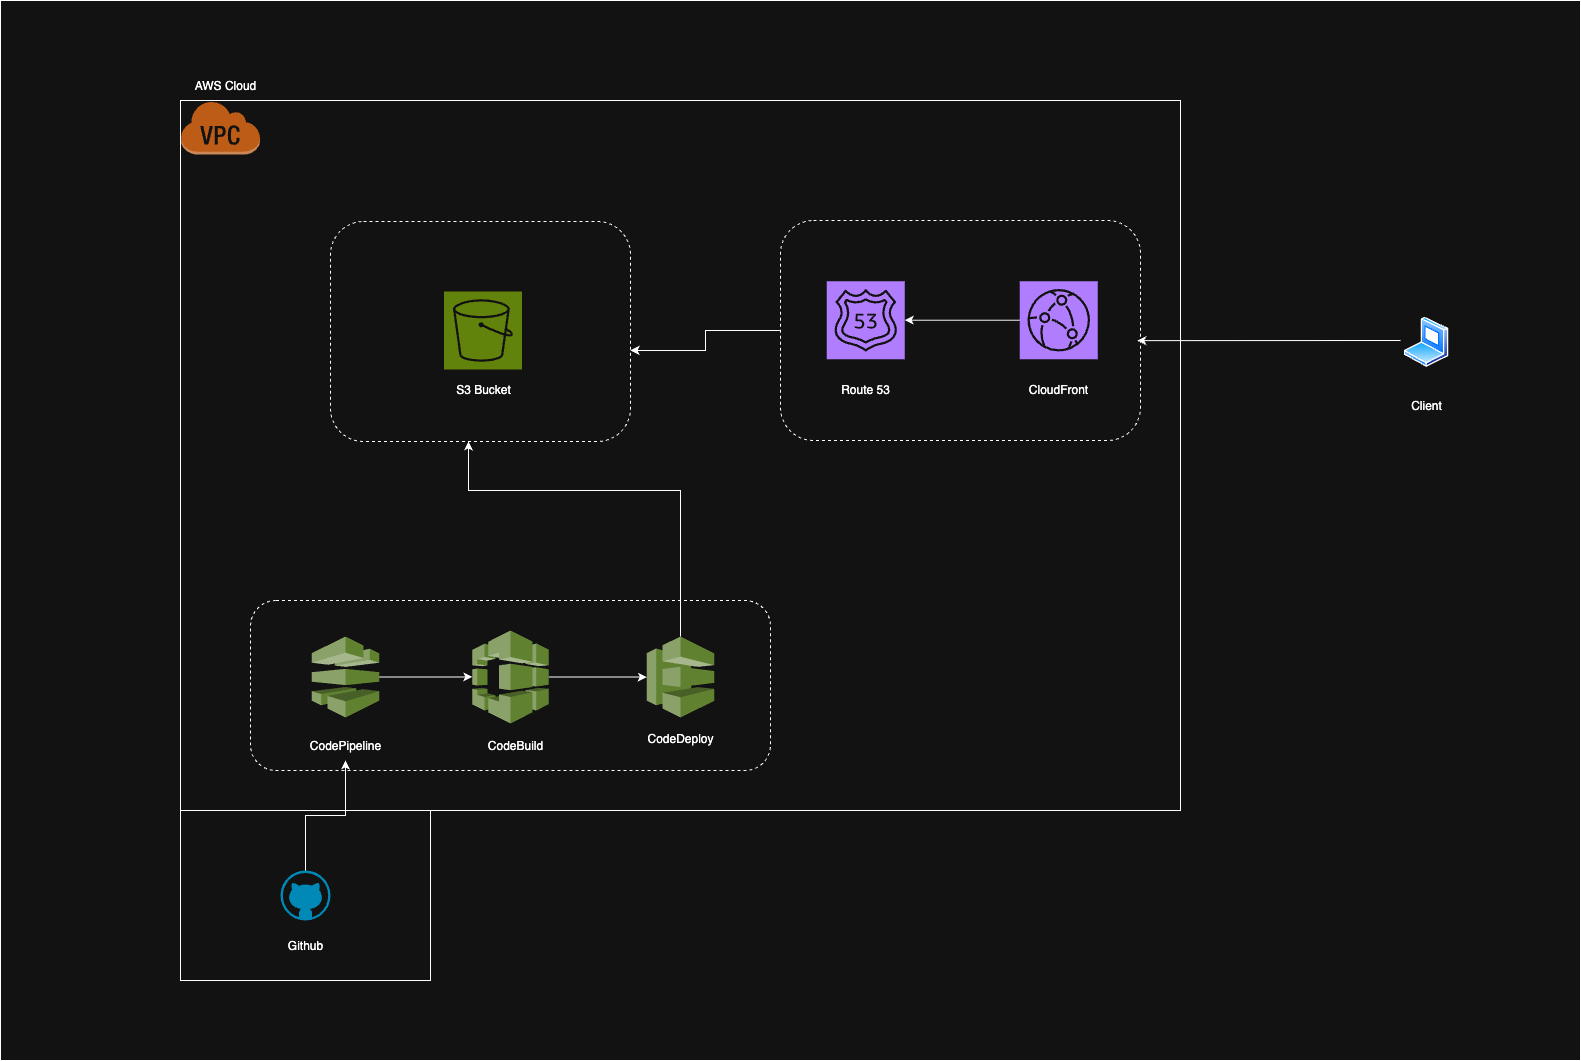
Task: Select the Route 53 text label
Action: click(865, 390)
